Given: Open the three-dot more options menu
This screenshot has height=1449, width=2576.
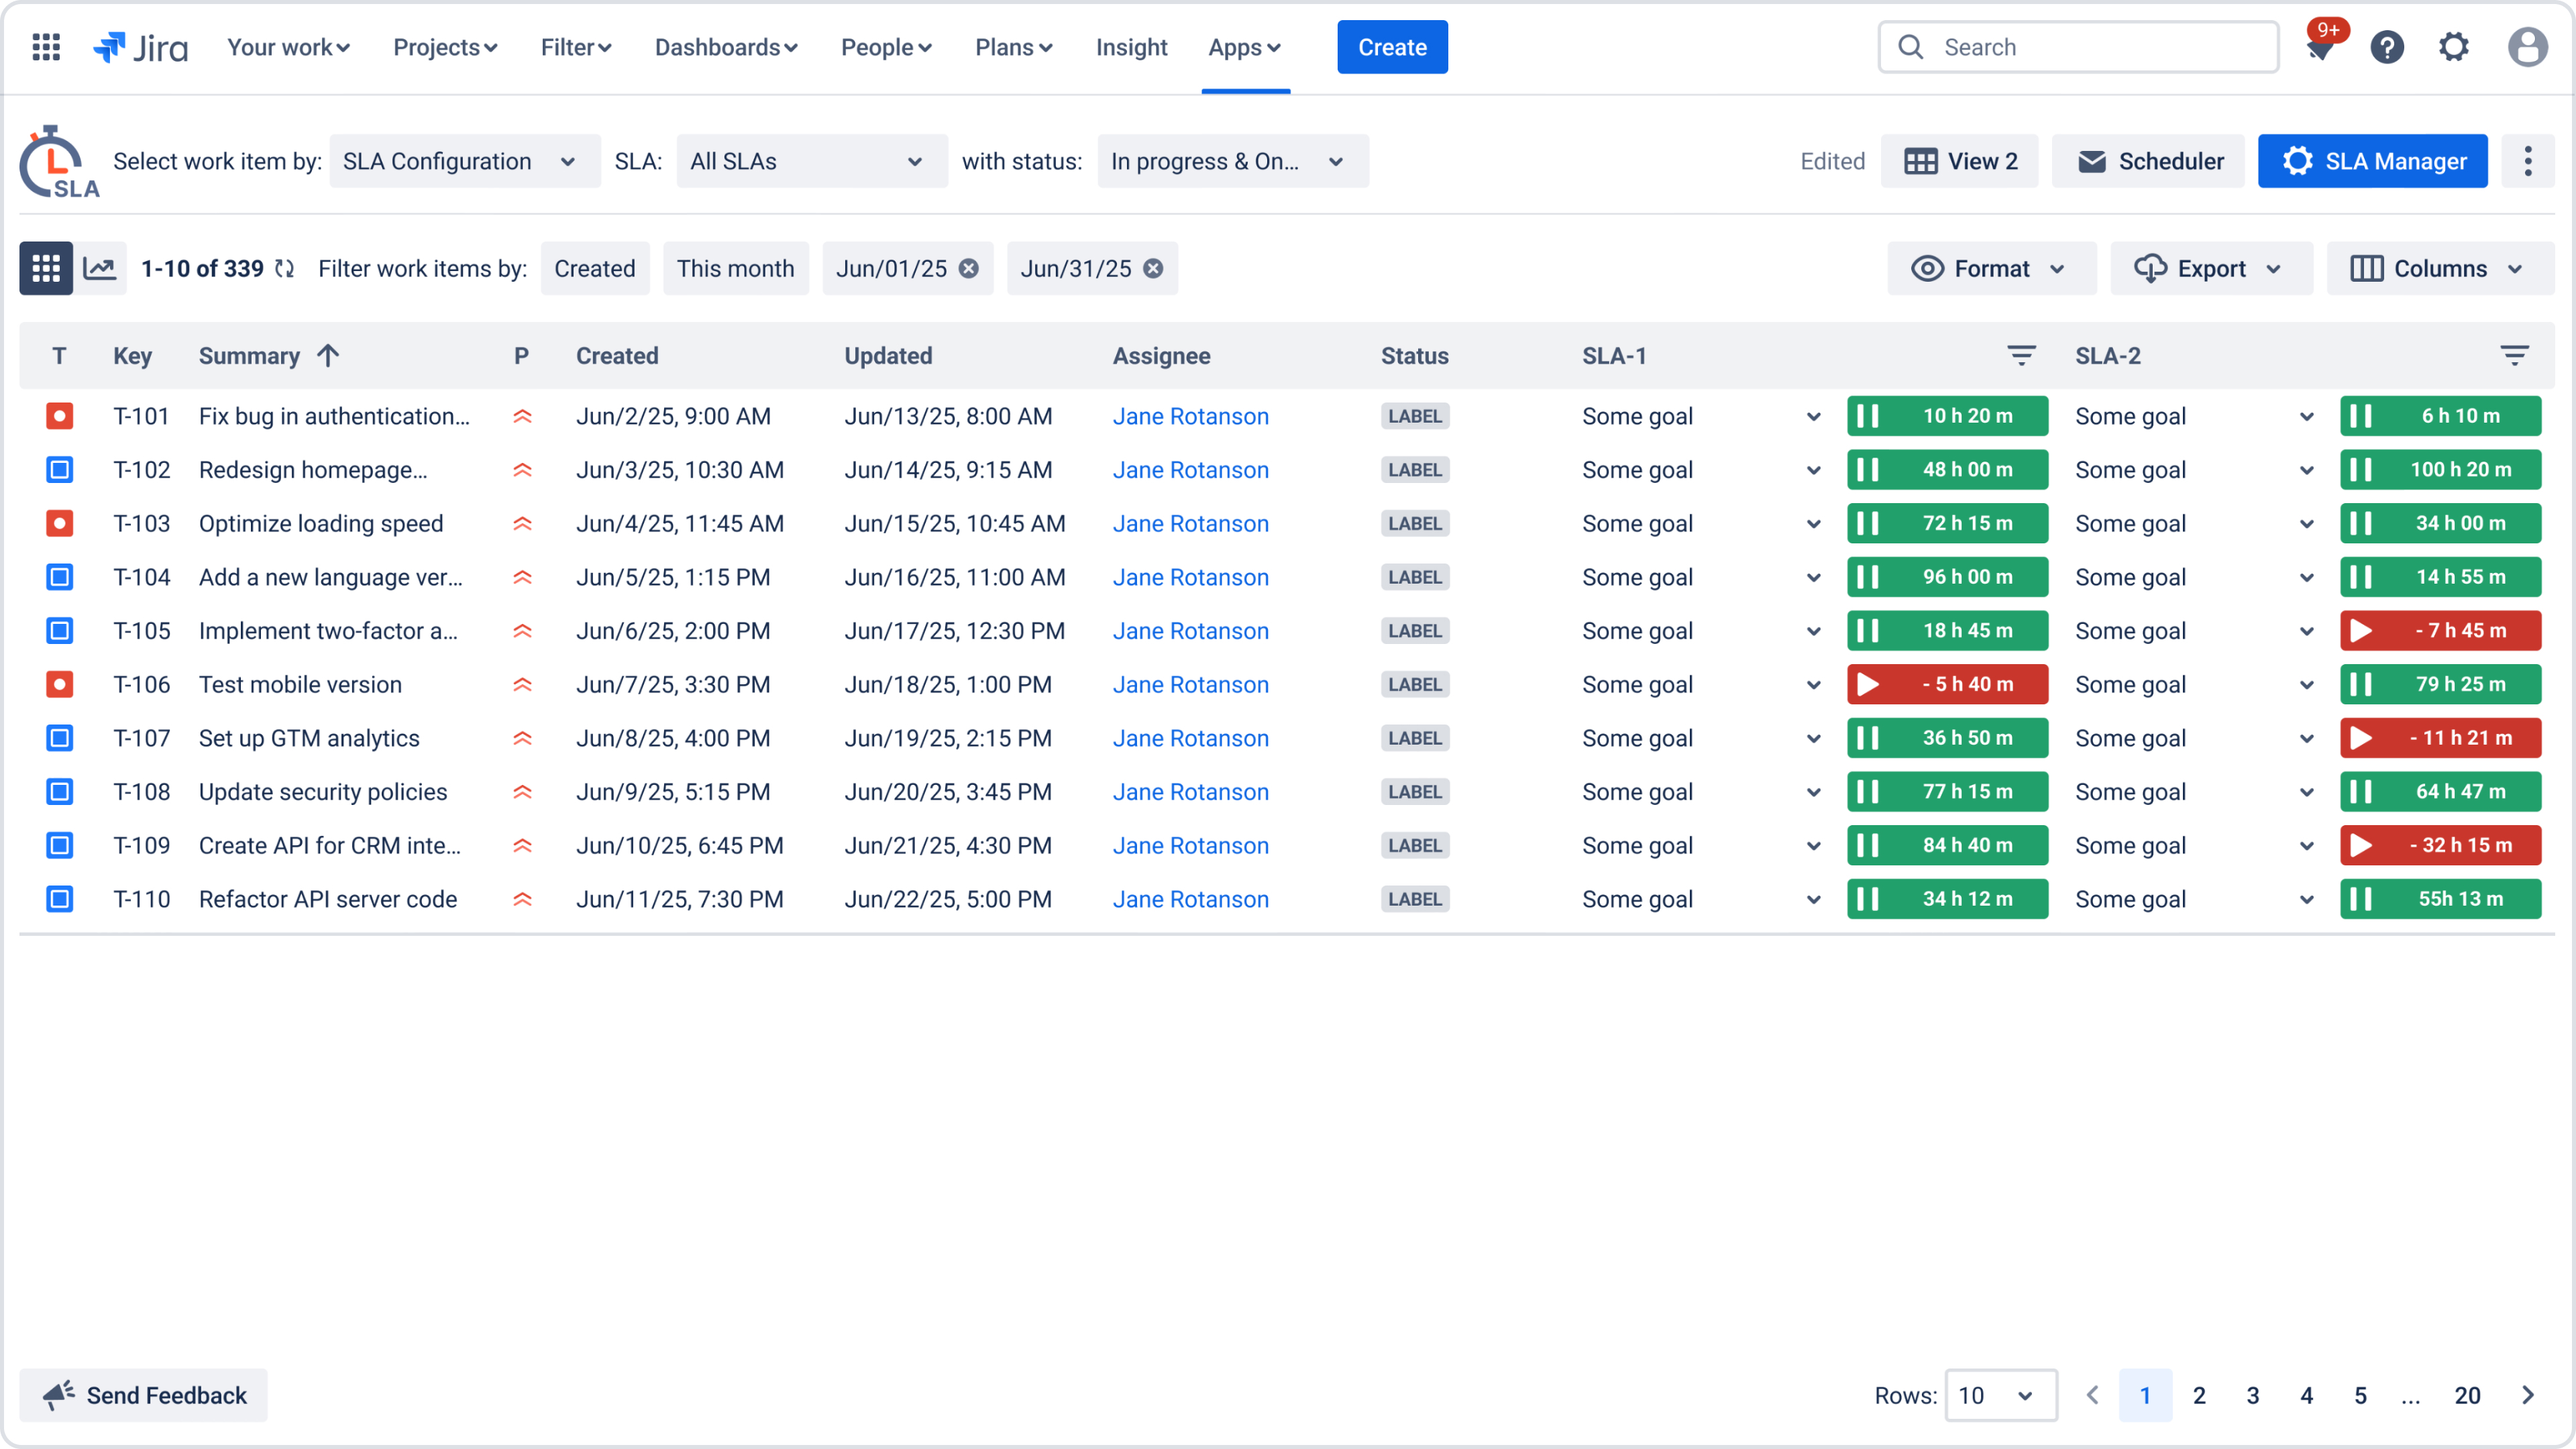Looking at the screenshot, I should coord(2527,161).
